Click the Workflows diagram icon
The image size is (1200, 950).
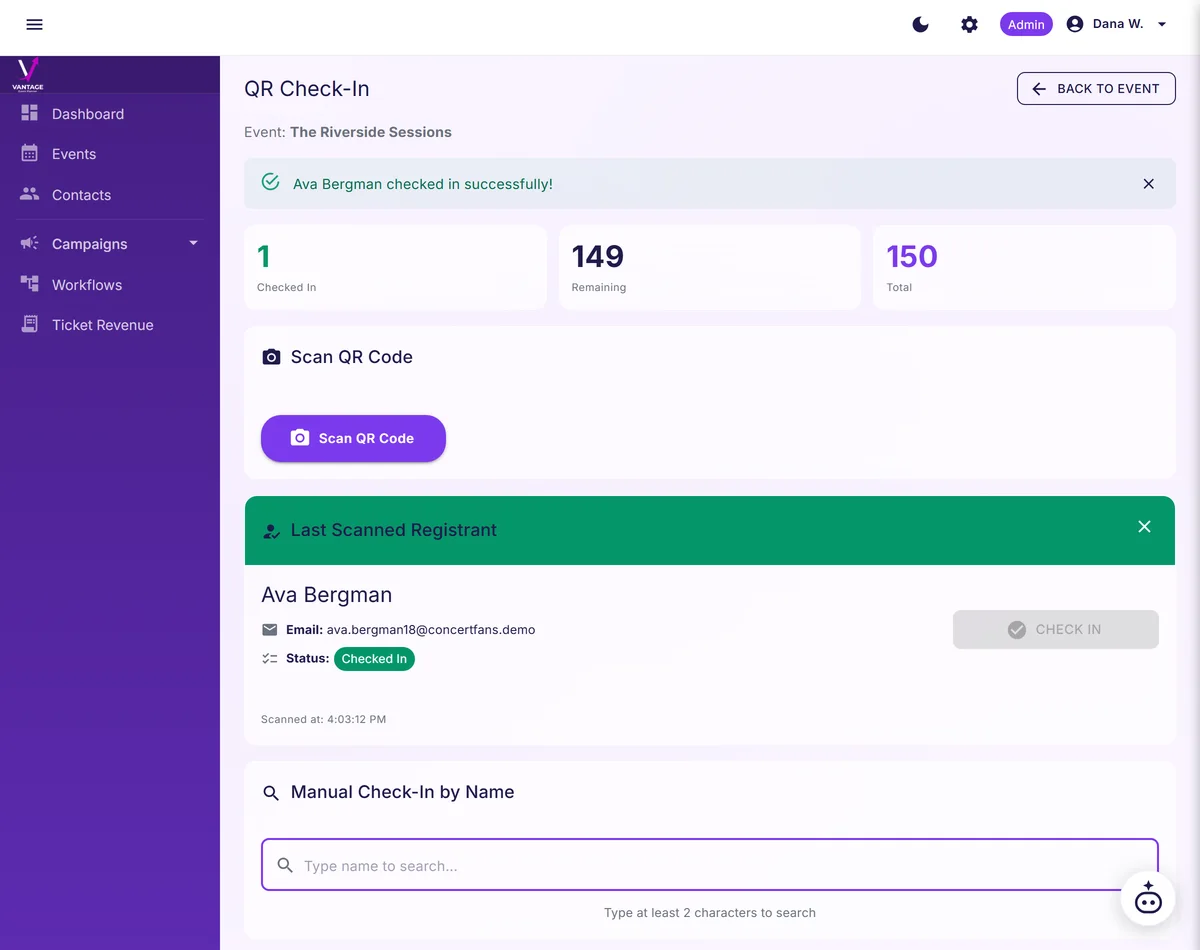click(x=30, y=284)
